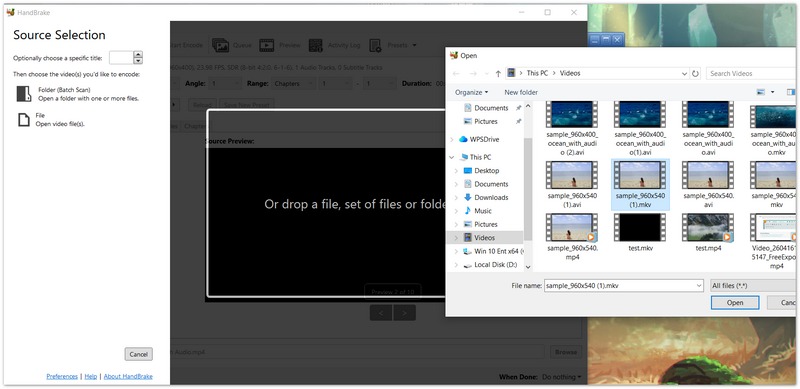Select the Win 10 Ent x64 drive
This screenshot has height=389, width=800.
pyautogui.click(x=493, y=251)
